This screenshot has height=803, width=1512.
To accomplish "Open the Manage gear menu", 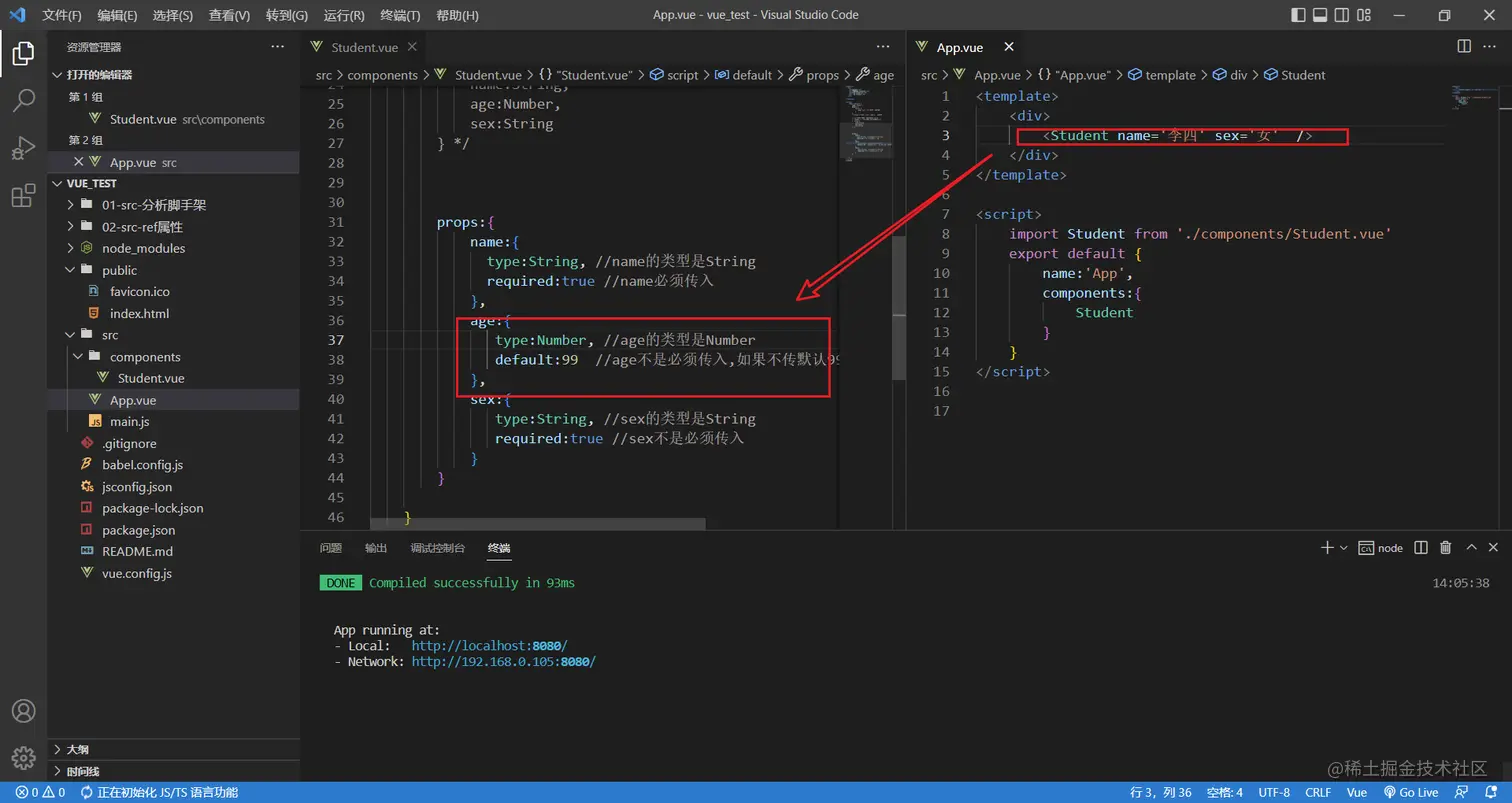I will (x=23, y=757).
